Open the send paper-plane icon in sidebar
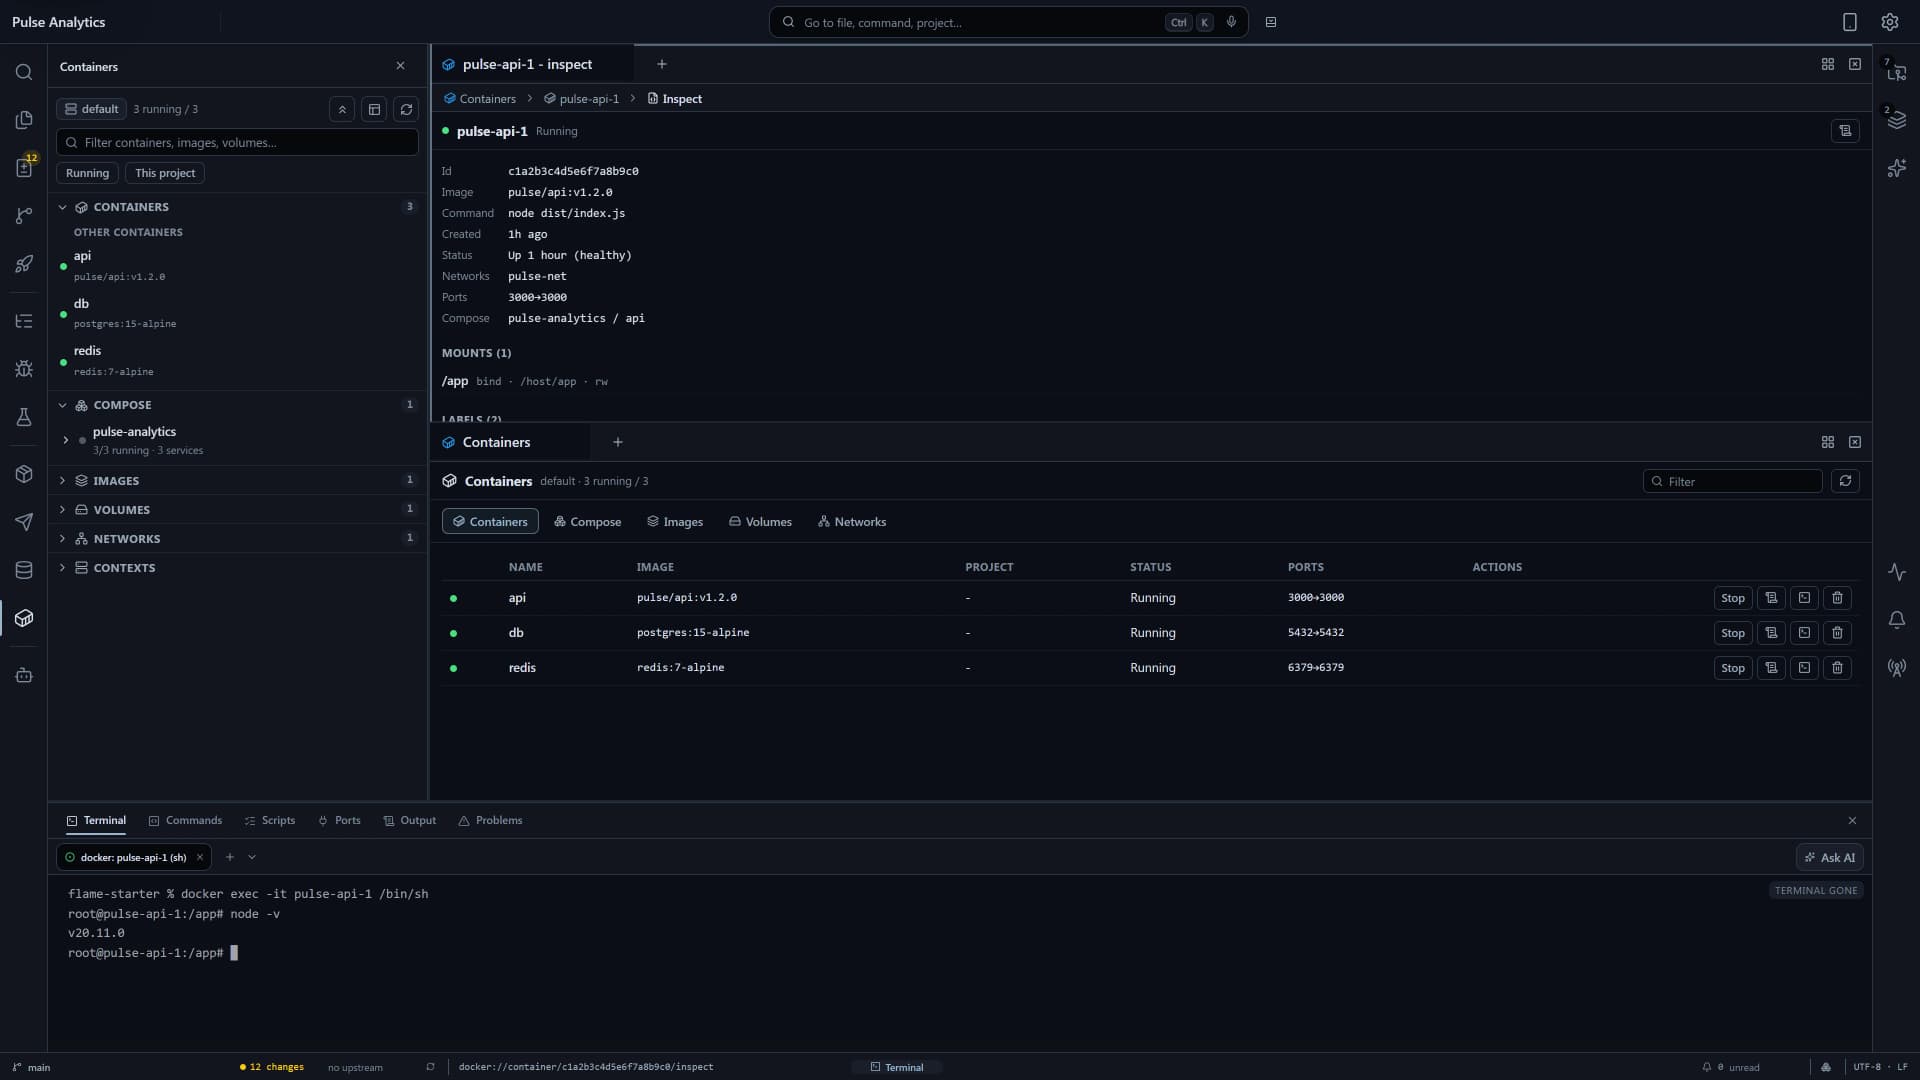Image resolution: width=1920 pixels, height=1080 pixels. 24,522
